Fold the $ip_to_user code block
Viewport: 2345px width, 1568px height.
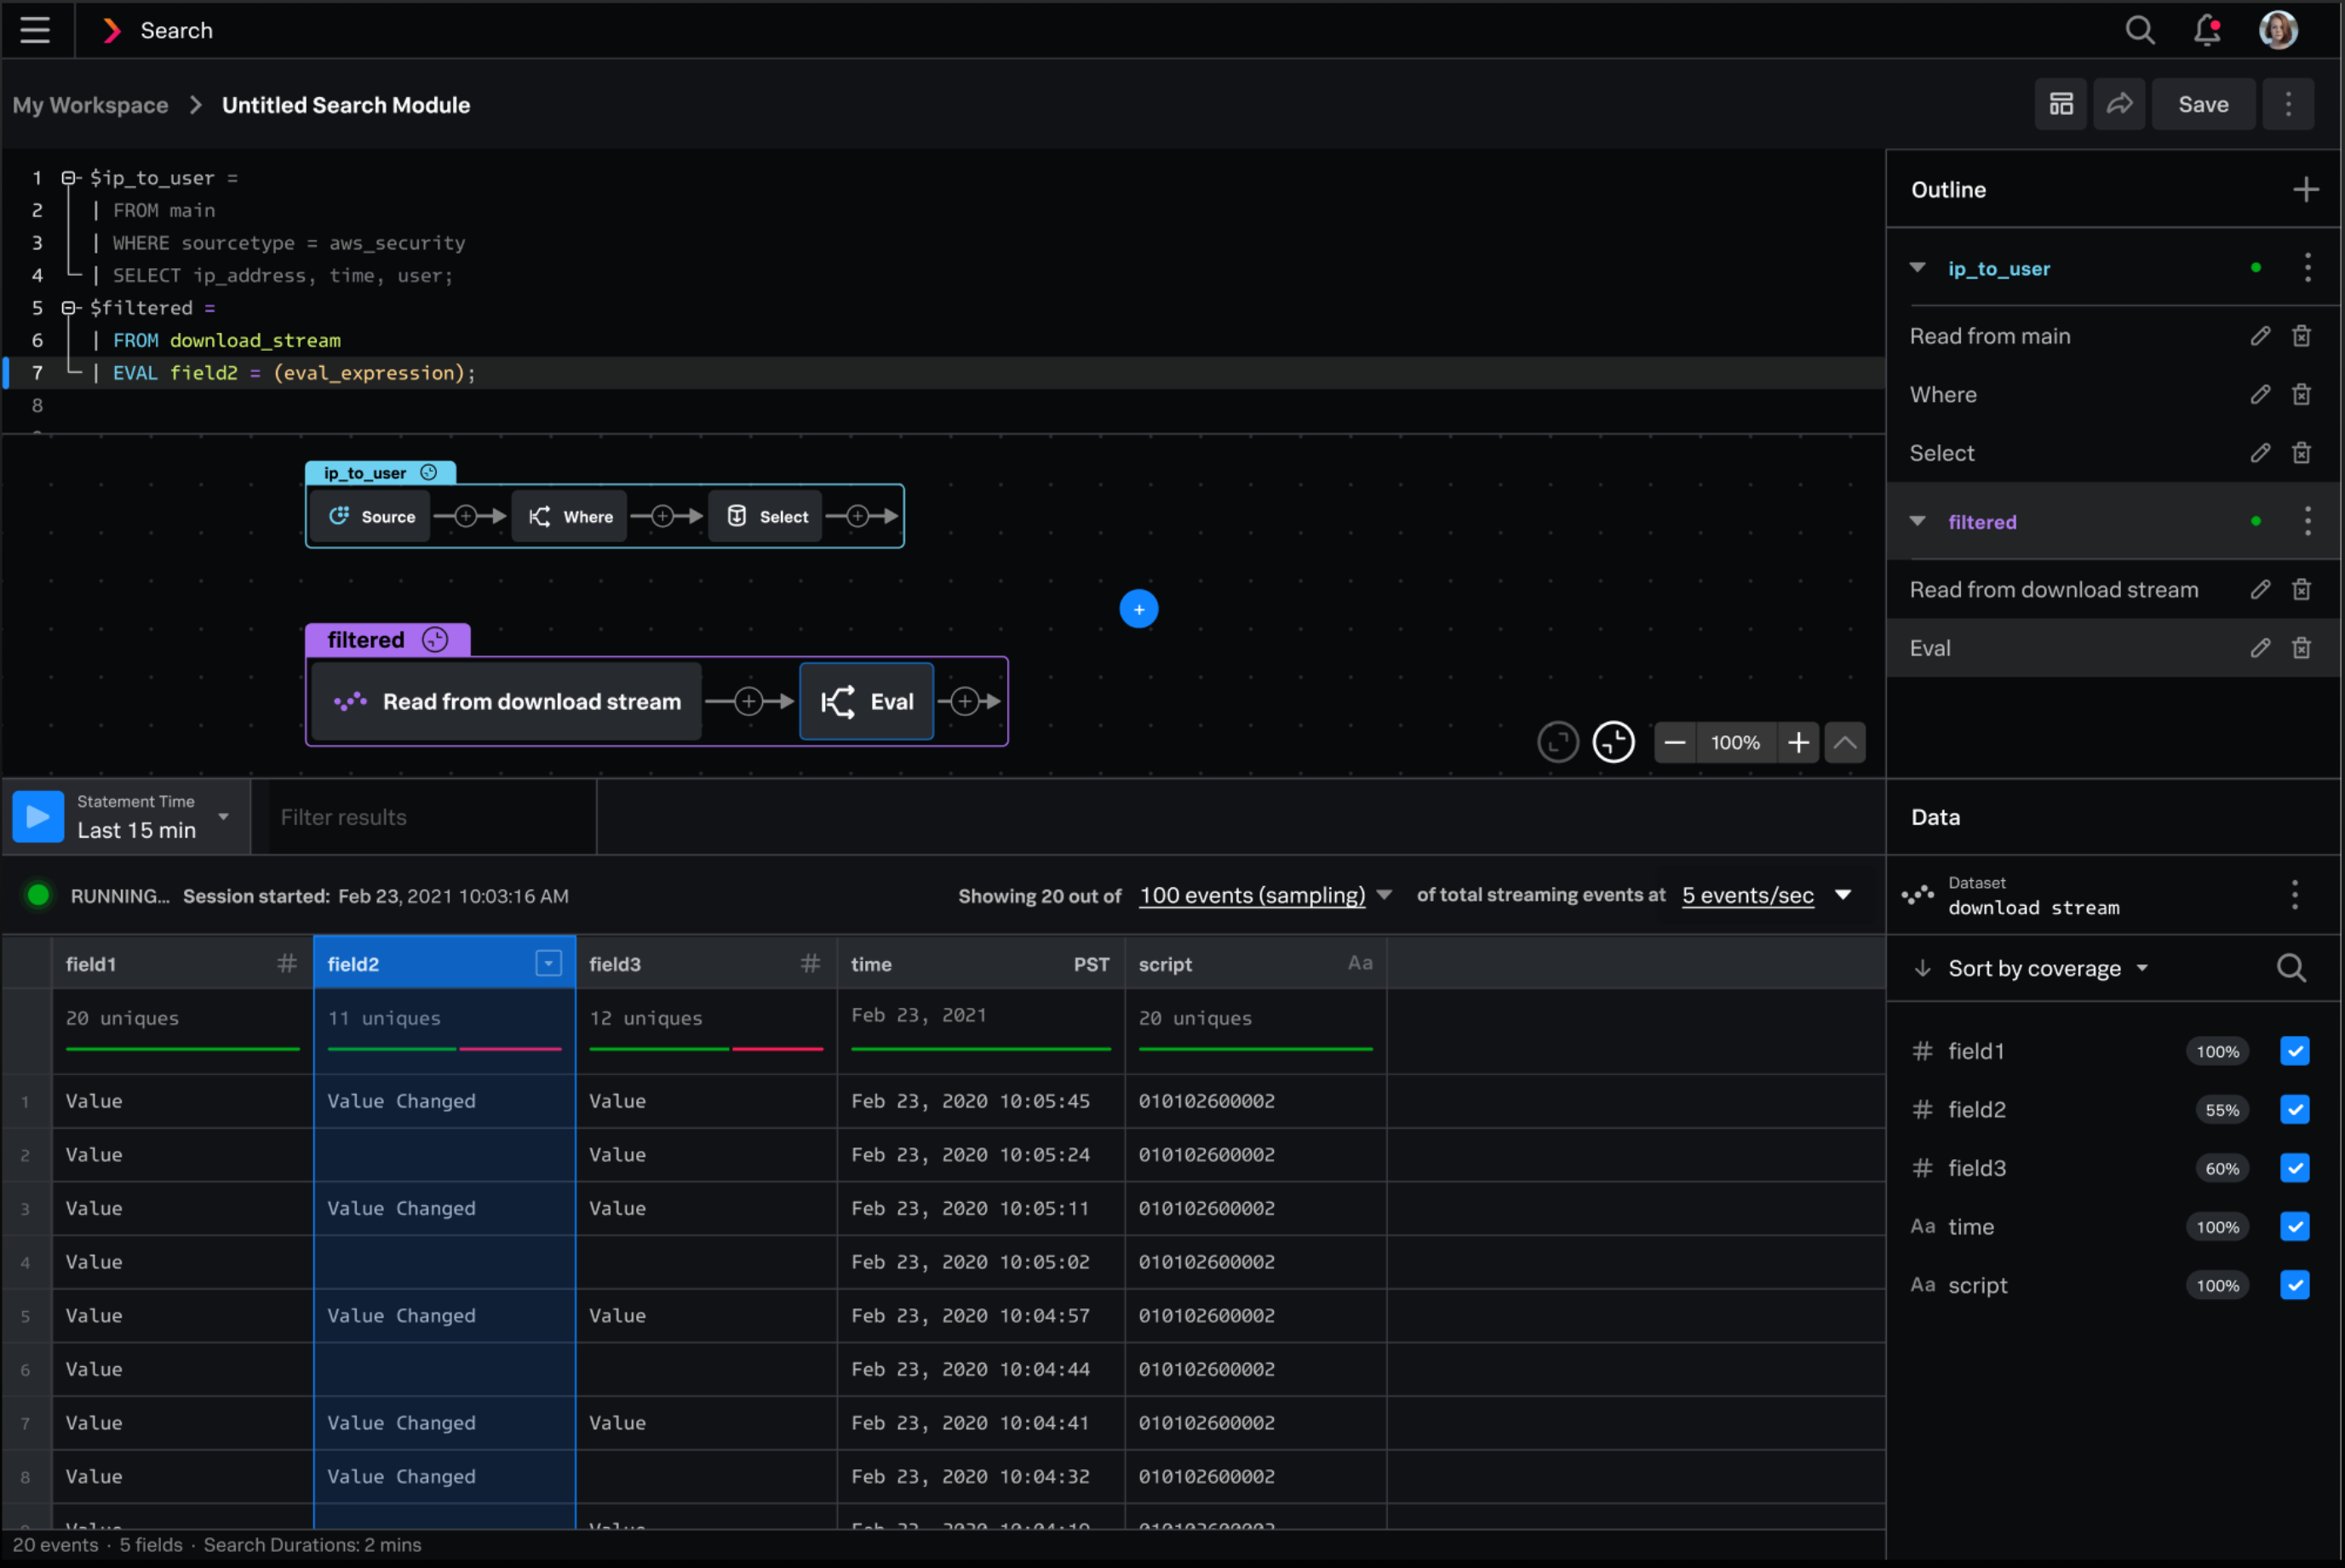(x=68, y=178)
